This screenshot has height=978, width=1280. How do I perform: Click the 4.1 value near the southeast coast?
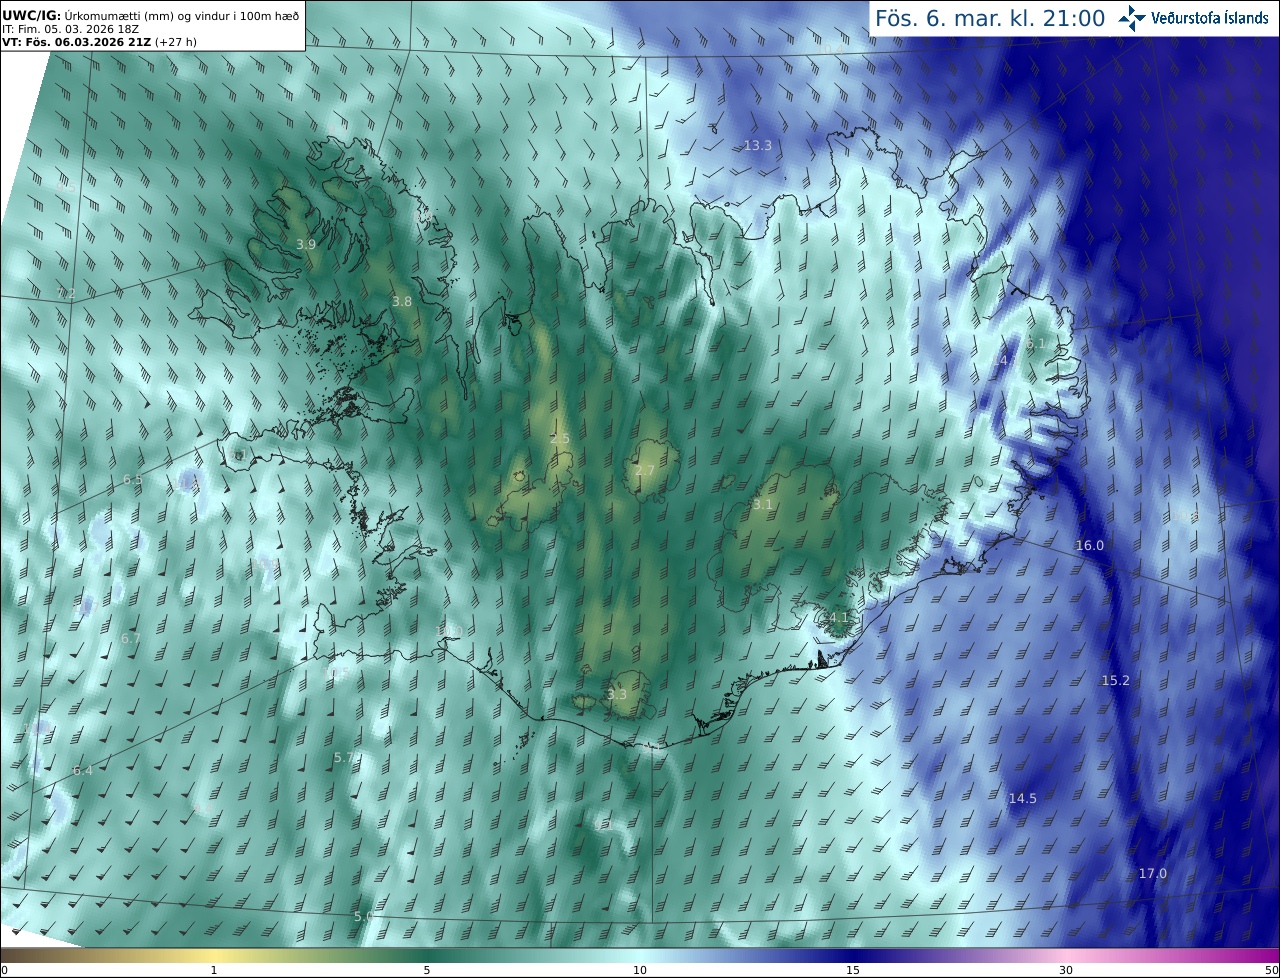(838, 617)
